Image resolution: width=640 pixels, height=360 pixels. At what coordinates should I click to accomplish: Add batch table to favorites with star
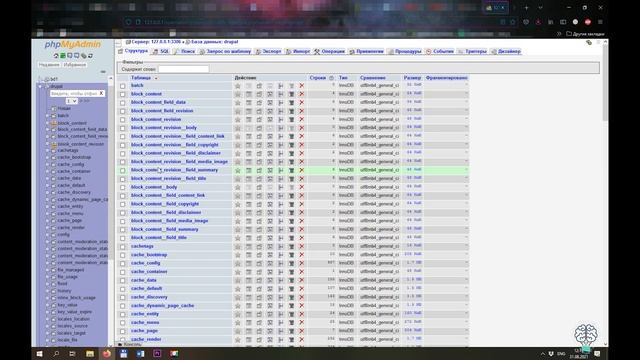[x=238, y=86]
